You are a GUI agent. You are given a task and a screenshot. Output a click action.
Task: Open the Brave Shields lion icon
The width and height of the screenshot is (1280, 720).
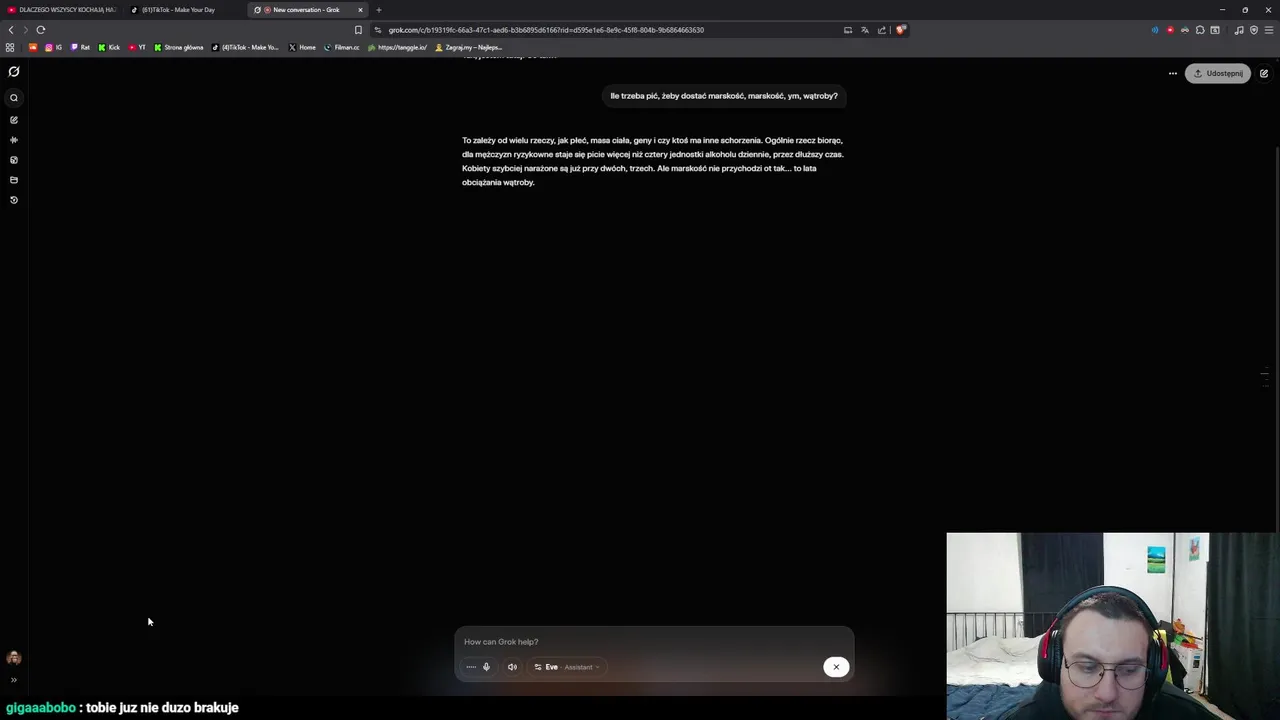point(900,30)
